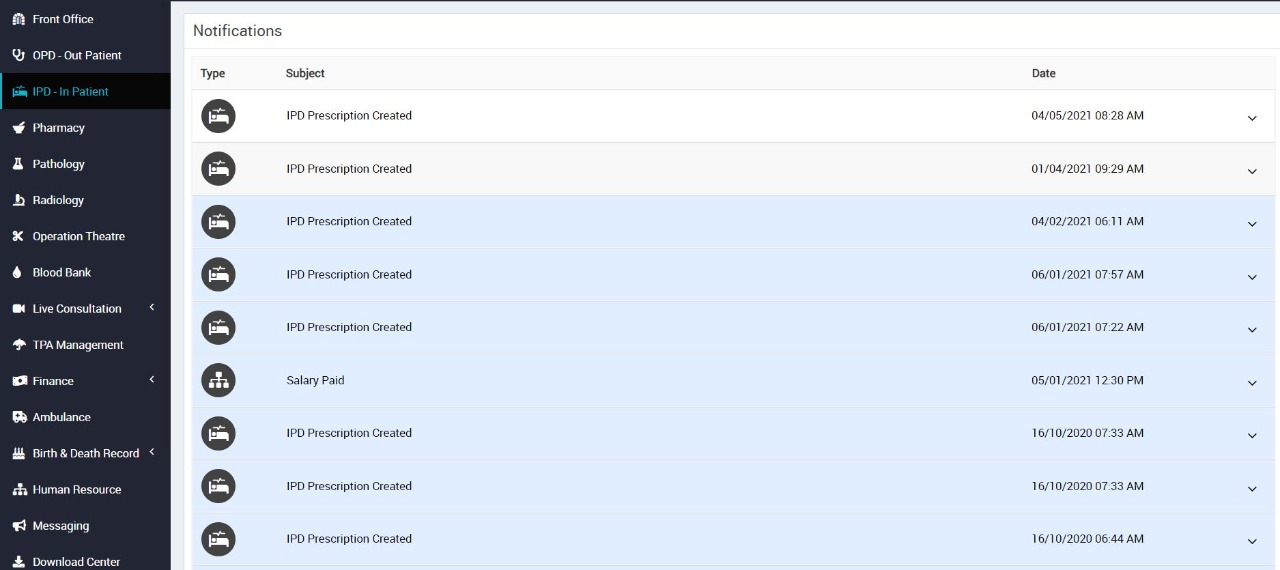Click the Radiology microscope icon
Screen dimensions: 1280x570
point(18,200)
